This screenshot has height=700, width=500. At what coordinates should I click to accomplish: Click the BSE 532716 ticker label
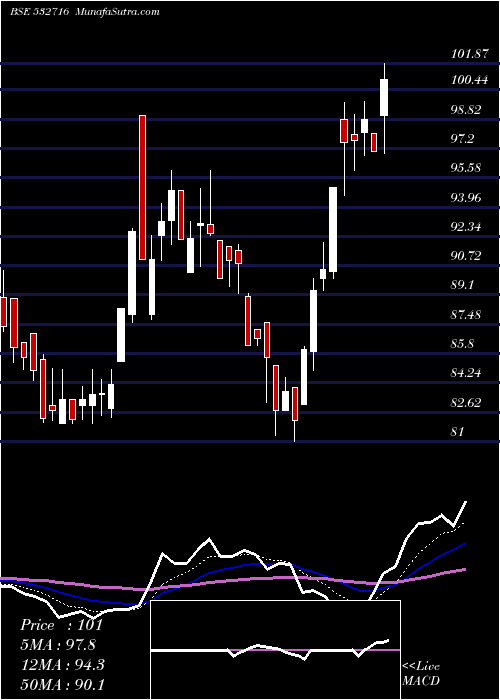coord(39,12)
